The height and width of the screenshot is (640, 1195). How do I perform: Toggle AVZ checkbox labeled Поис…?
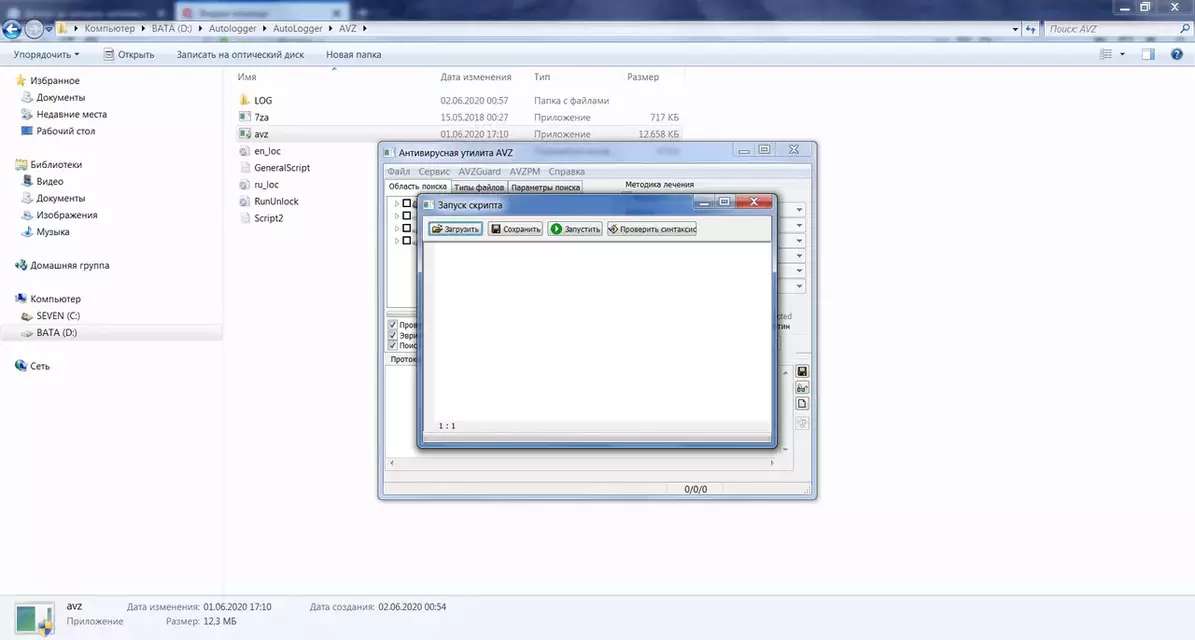392,345
